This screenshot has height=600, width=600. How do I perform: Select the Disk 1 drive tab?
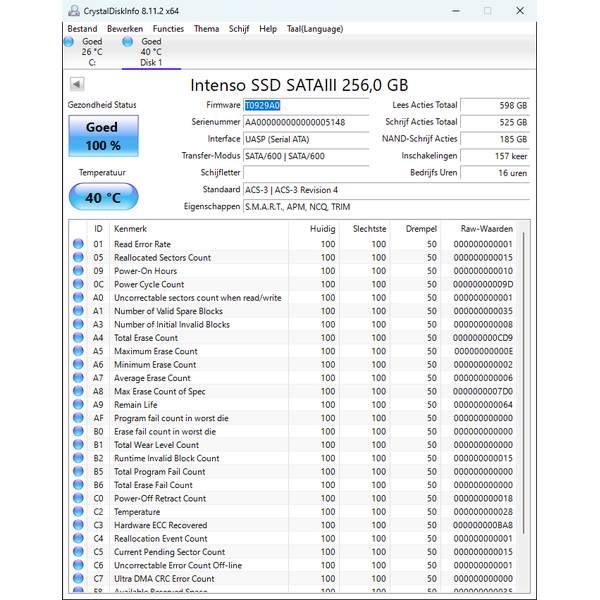[x=151, y=52]
